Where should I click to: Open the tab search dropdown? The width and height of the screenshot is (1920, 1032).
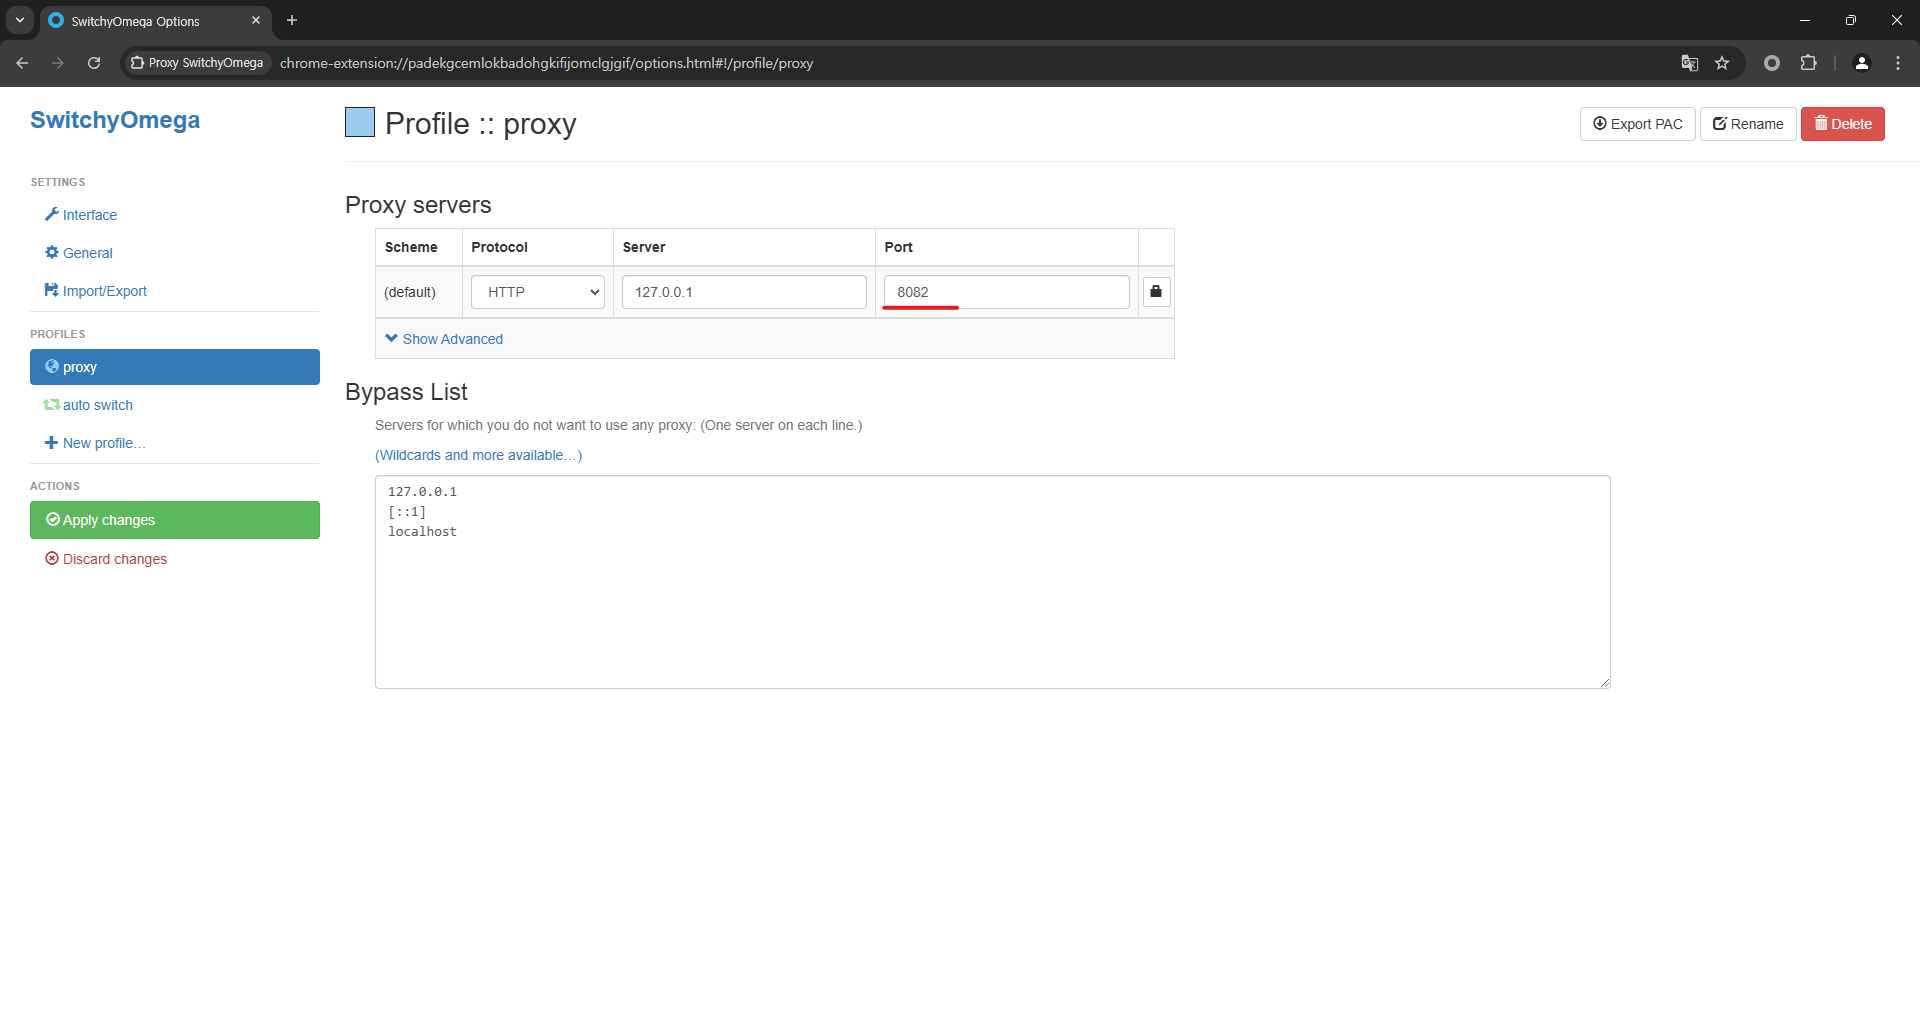(x=20, y=20)
